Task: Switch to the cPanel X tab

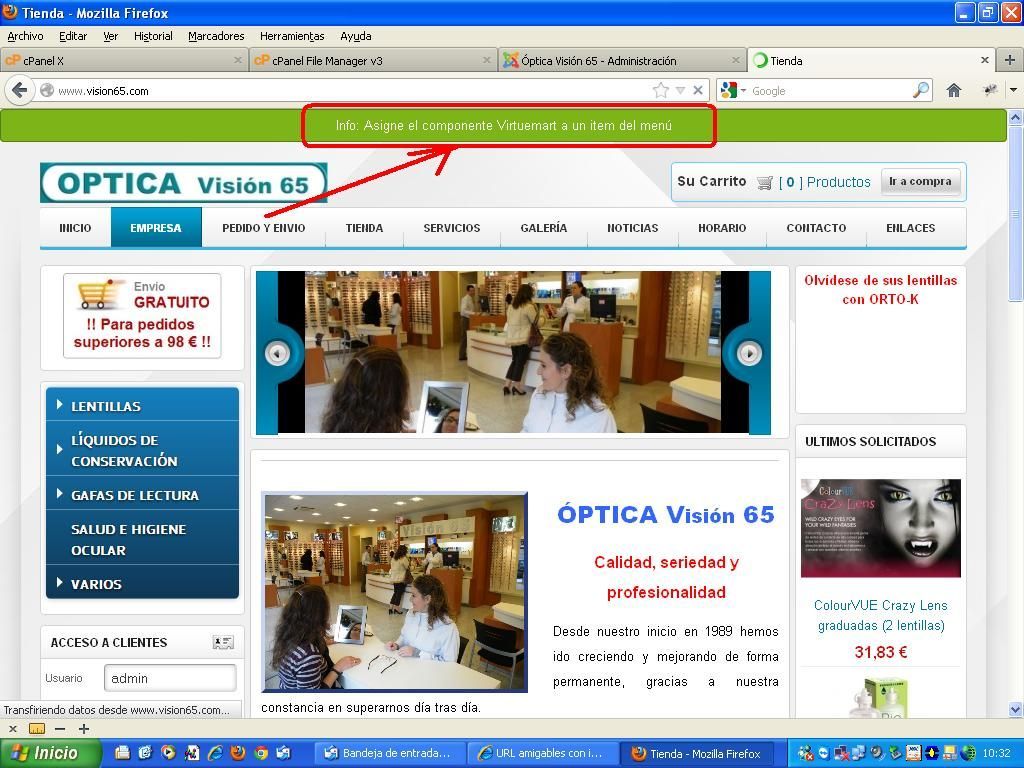Action: click(x=124, y=60)
